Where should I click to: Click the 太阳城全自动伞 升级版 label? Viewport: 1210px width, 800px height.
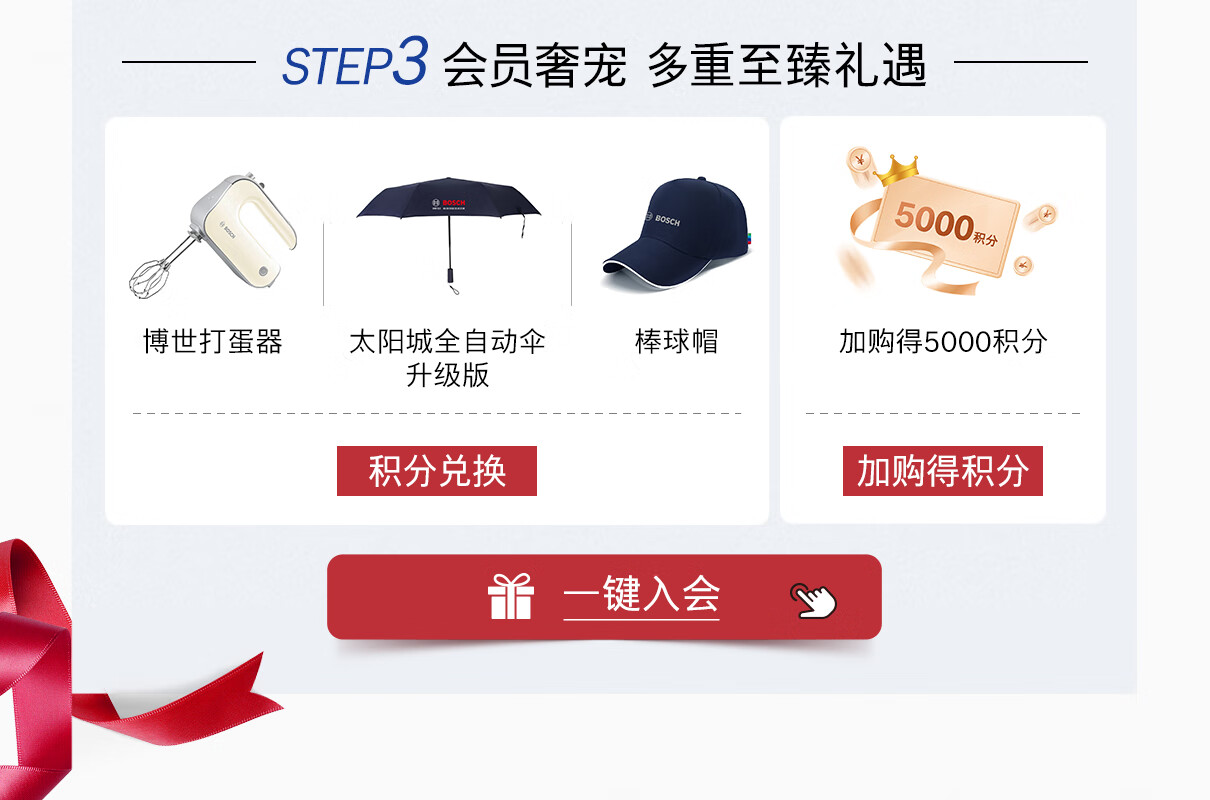[447, 358]
